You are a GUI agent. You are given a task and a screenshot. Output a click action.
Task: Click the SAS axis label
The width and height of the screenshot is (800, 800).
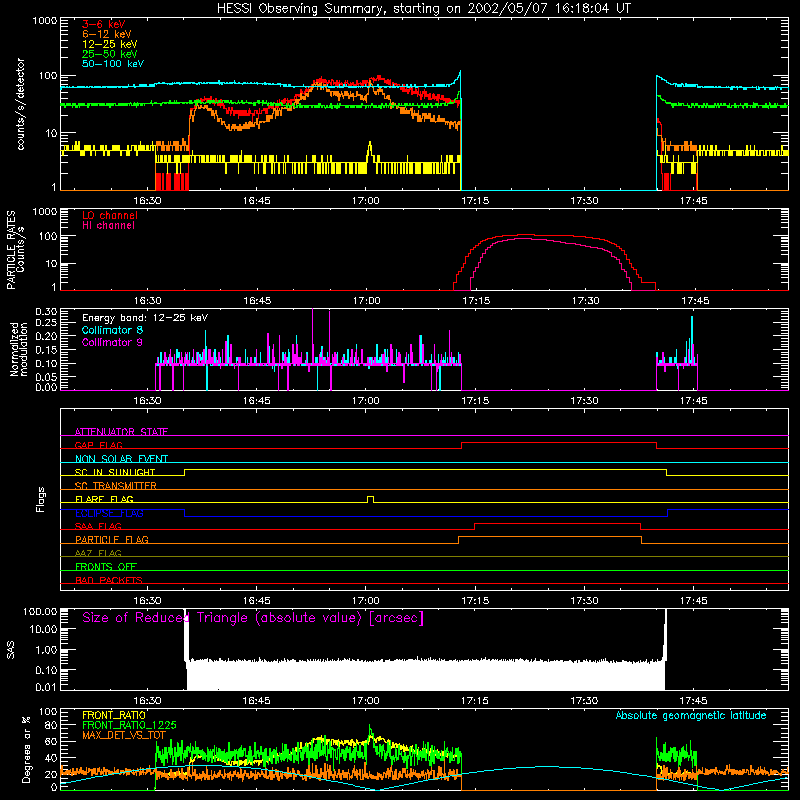click(11, 650)
